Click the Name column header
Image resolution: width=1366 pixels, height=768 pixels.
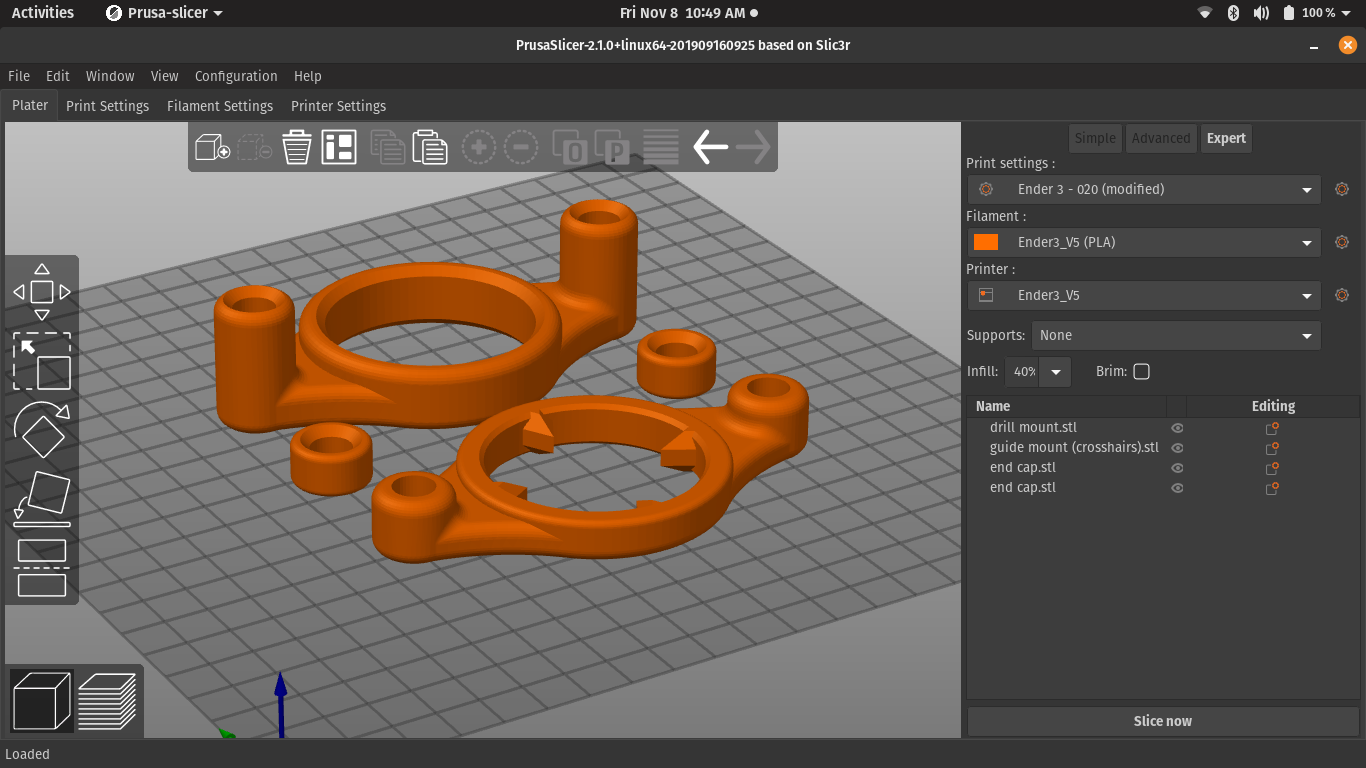(993, 406)
